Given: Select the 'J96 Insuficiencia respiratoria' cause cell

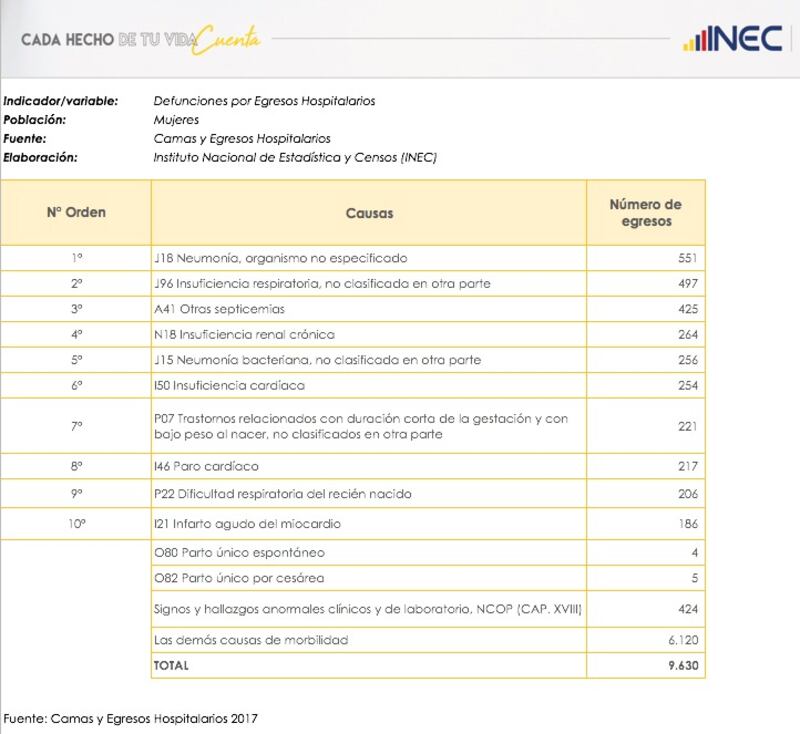Looking at the screenshot, I should coord(369,284).
